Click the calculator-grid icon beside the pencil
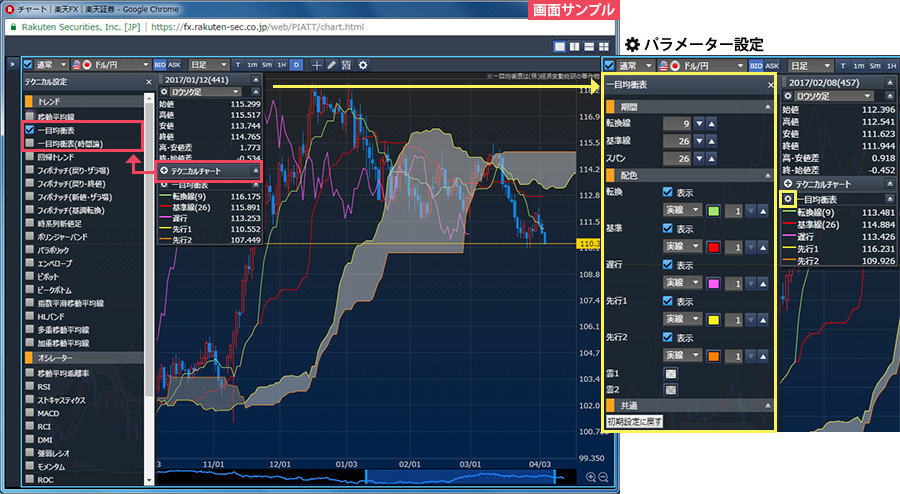Screen dimensions: 900x494 pos(346,65)
